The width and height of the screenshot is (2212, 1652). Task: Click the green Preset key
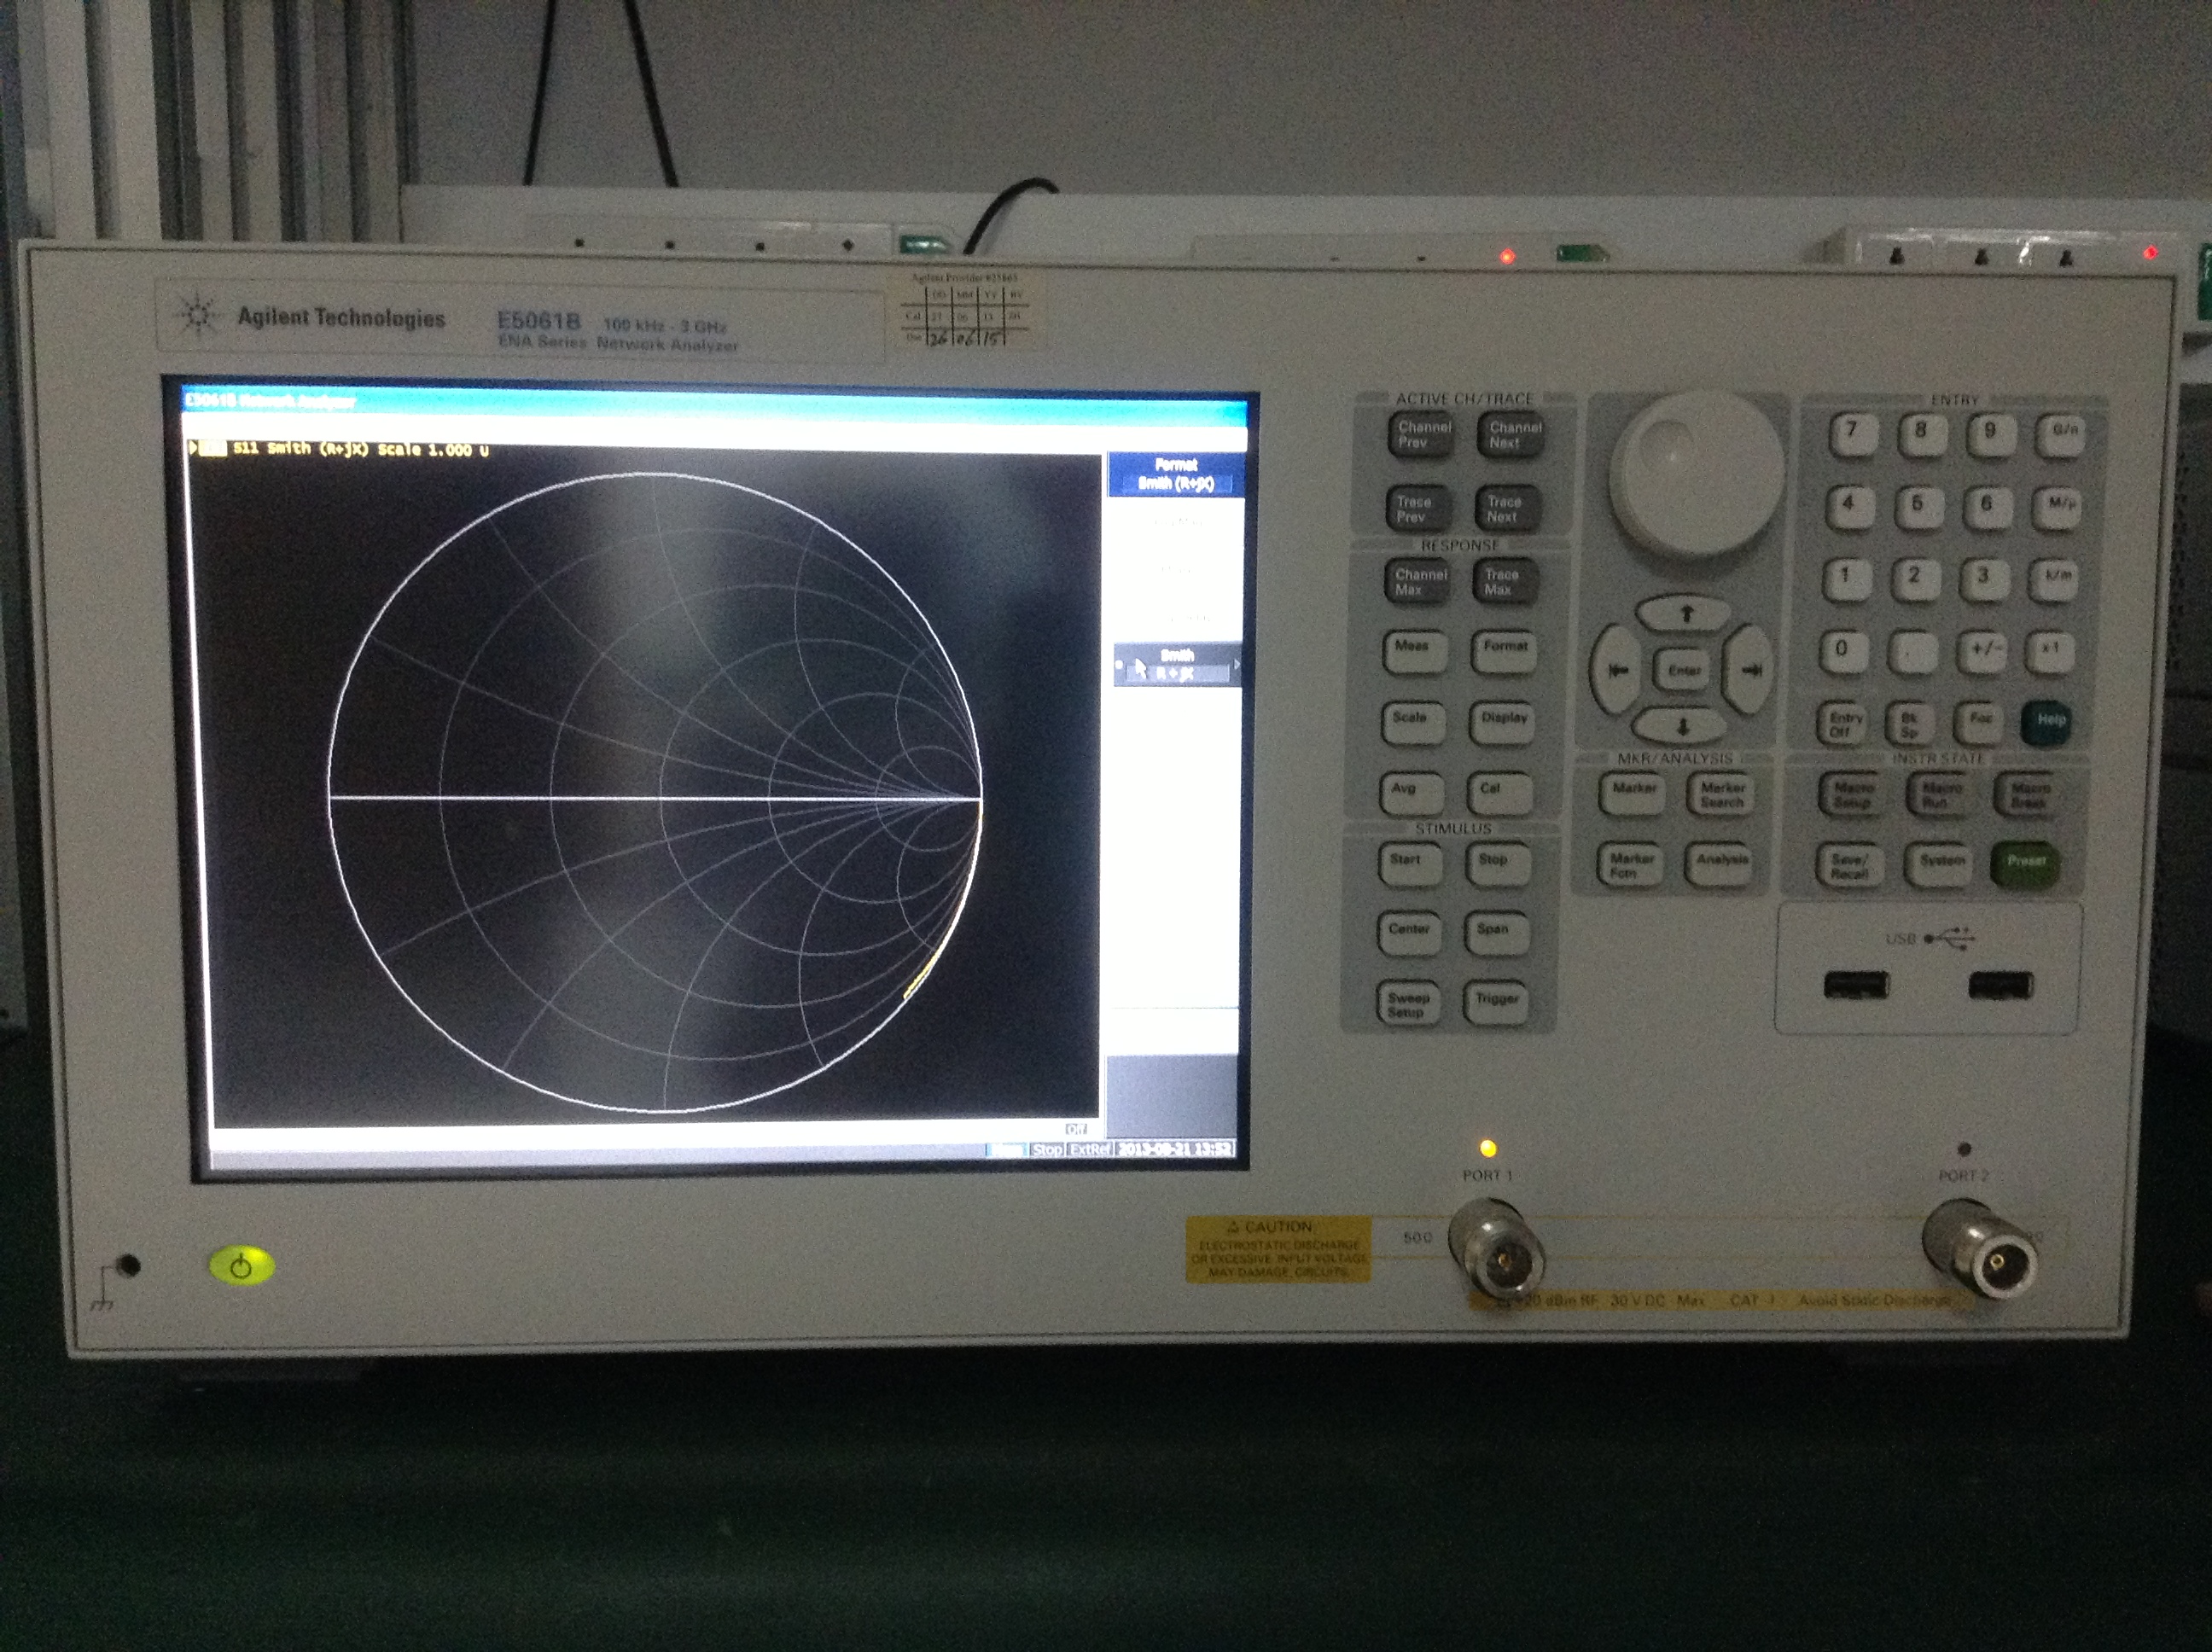(2026, 866)
